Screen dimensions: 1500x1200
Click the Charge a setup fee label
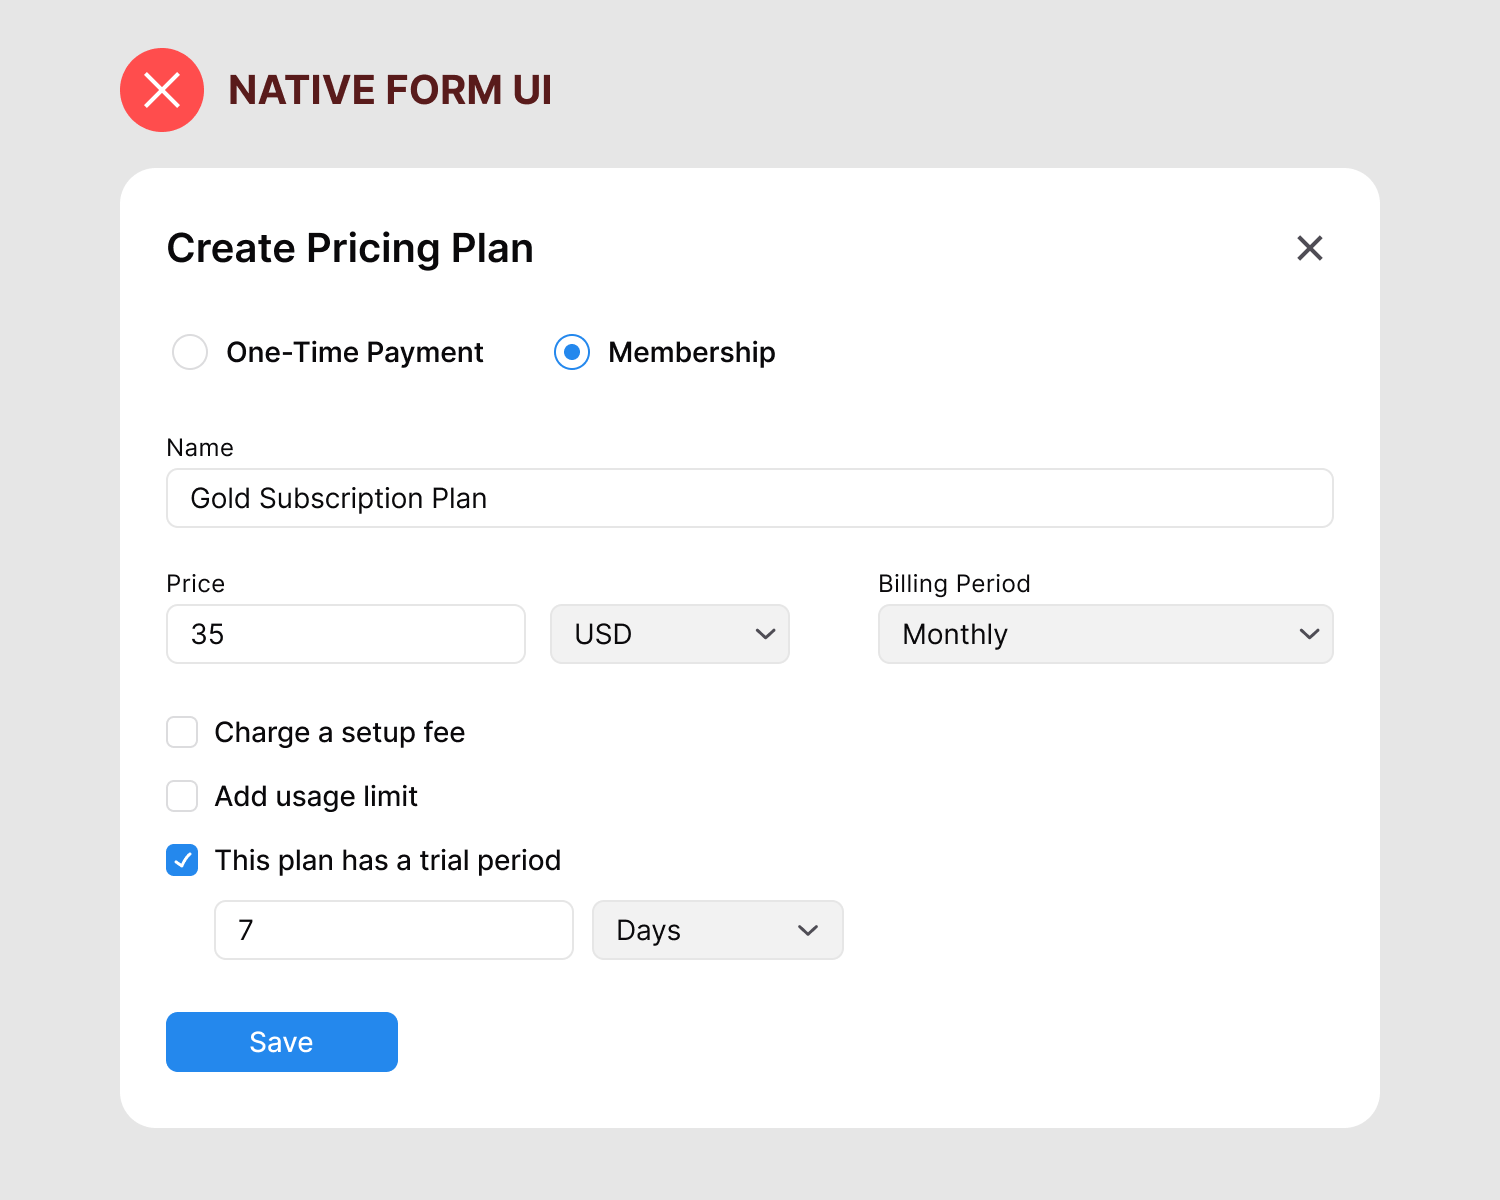point(340,732)
